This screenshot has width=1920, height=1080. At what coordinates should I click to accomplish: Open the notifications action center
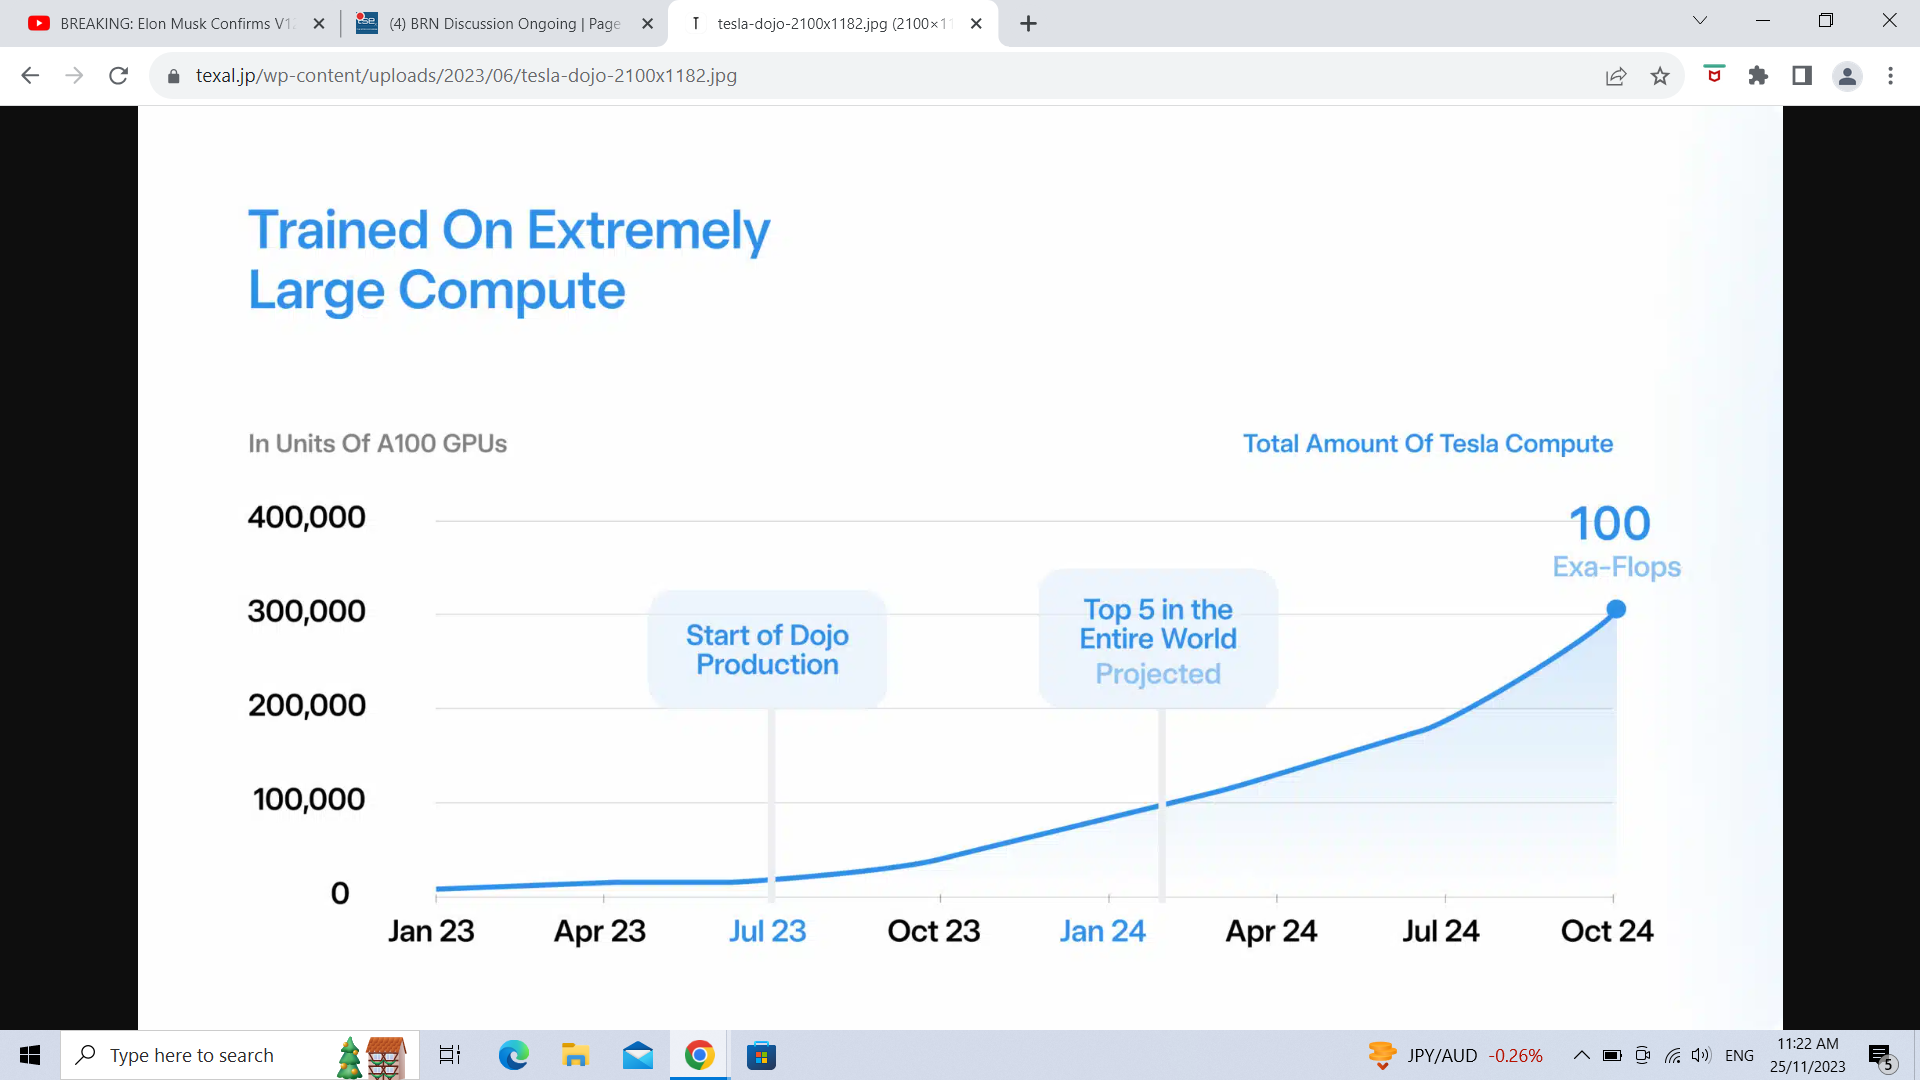pyautogui.click(x=1881, y=1056)
